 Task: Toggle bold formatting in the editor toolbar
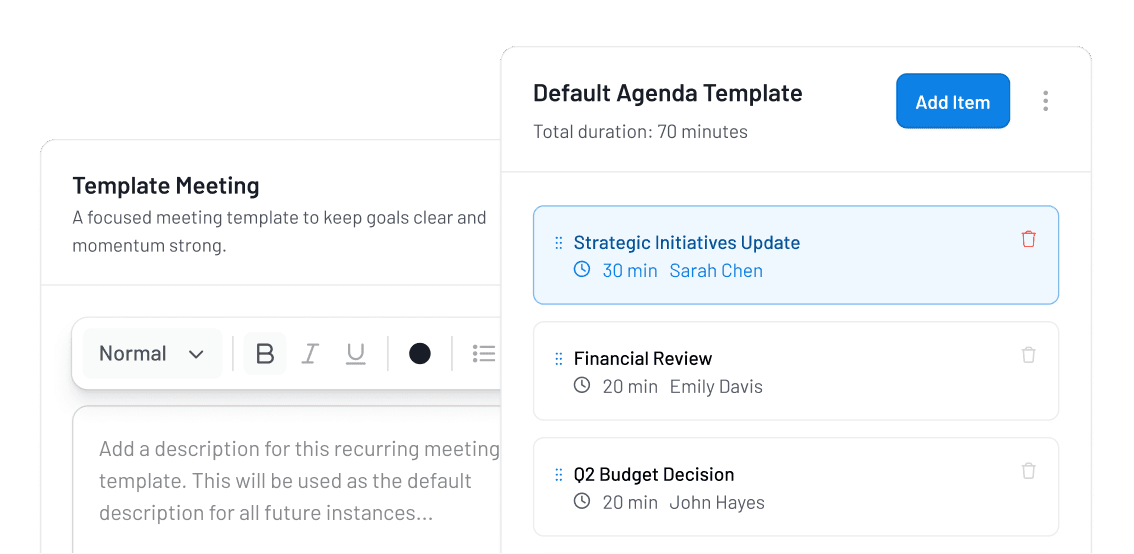[265, 354]
